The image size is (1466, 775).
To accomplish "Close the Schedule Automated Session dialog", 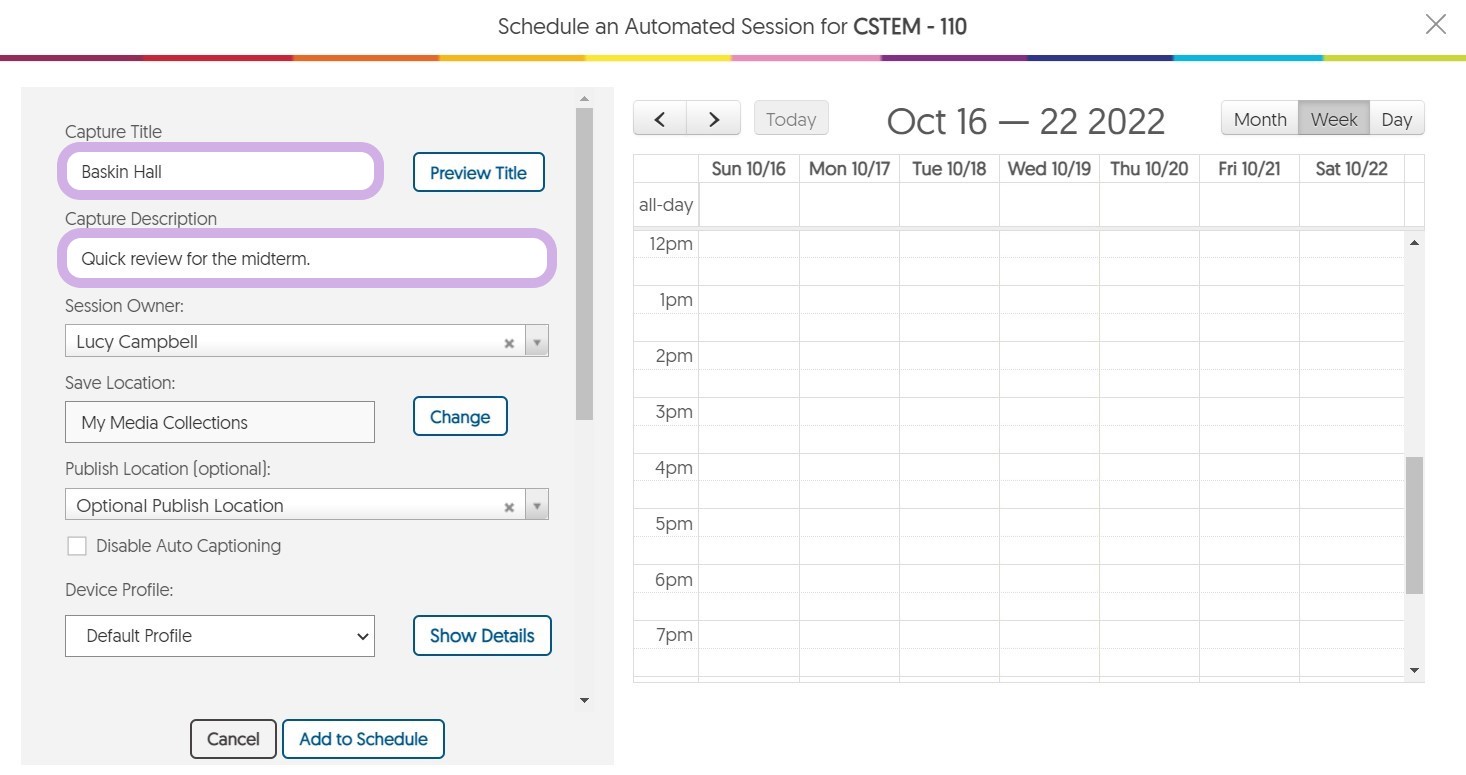I will tap(1435, 25).
